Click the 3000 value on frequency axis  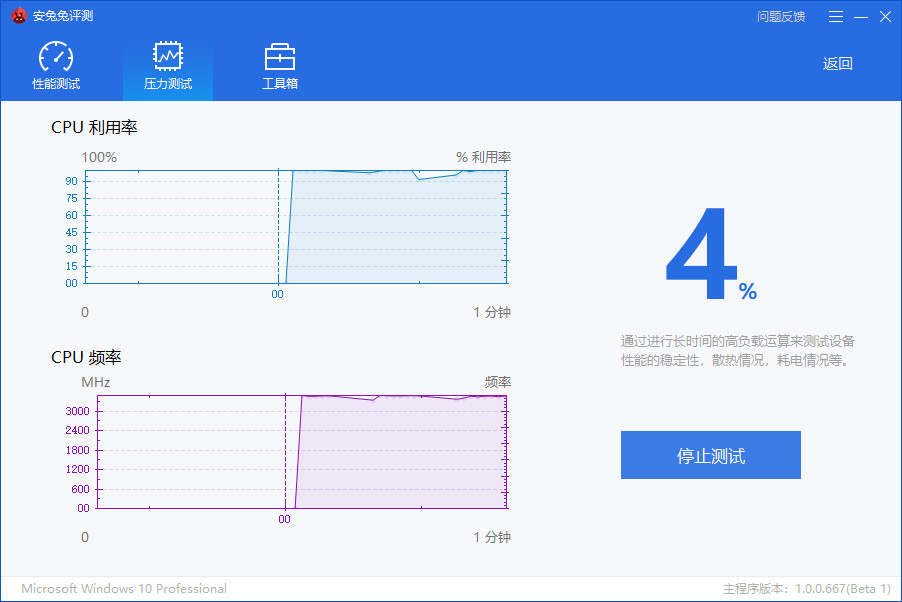coord(77,411)
